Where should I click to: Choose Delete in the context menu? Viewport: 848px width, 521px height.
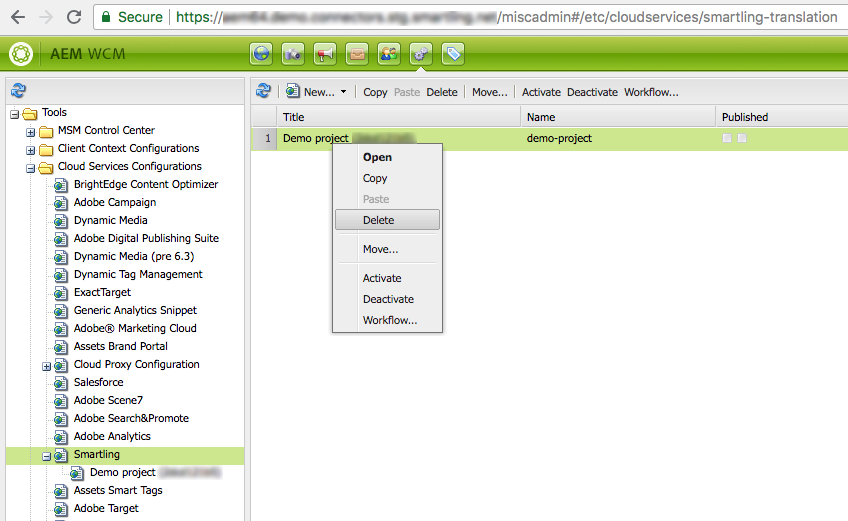coord(387,220)
